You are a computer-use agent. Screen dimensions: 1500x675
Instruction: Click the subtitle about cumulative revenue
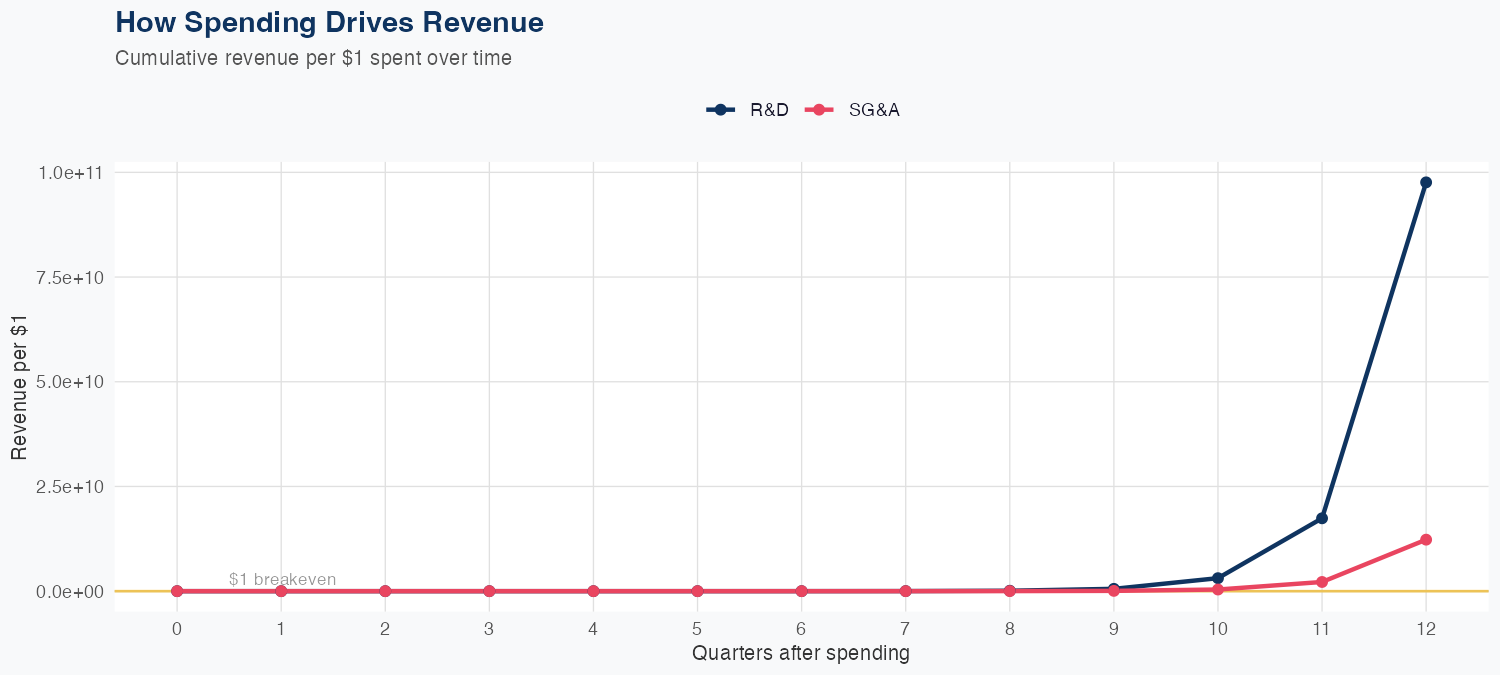tap(313, 58)
